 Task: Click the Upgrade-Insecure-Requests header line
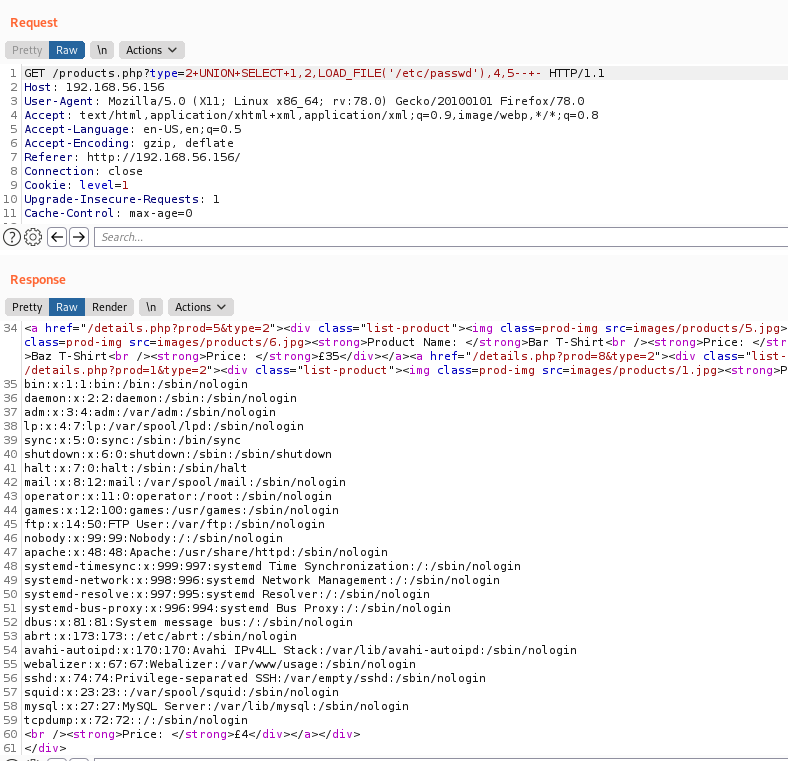122,200
